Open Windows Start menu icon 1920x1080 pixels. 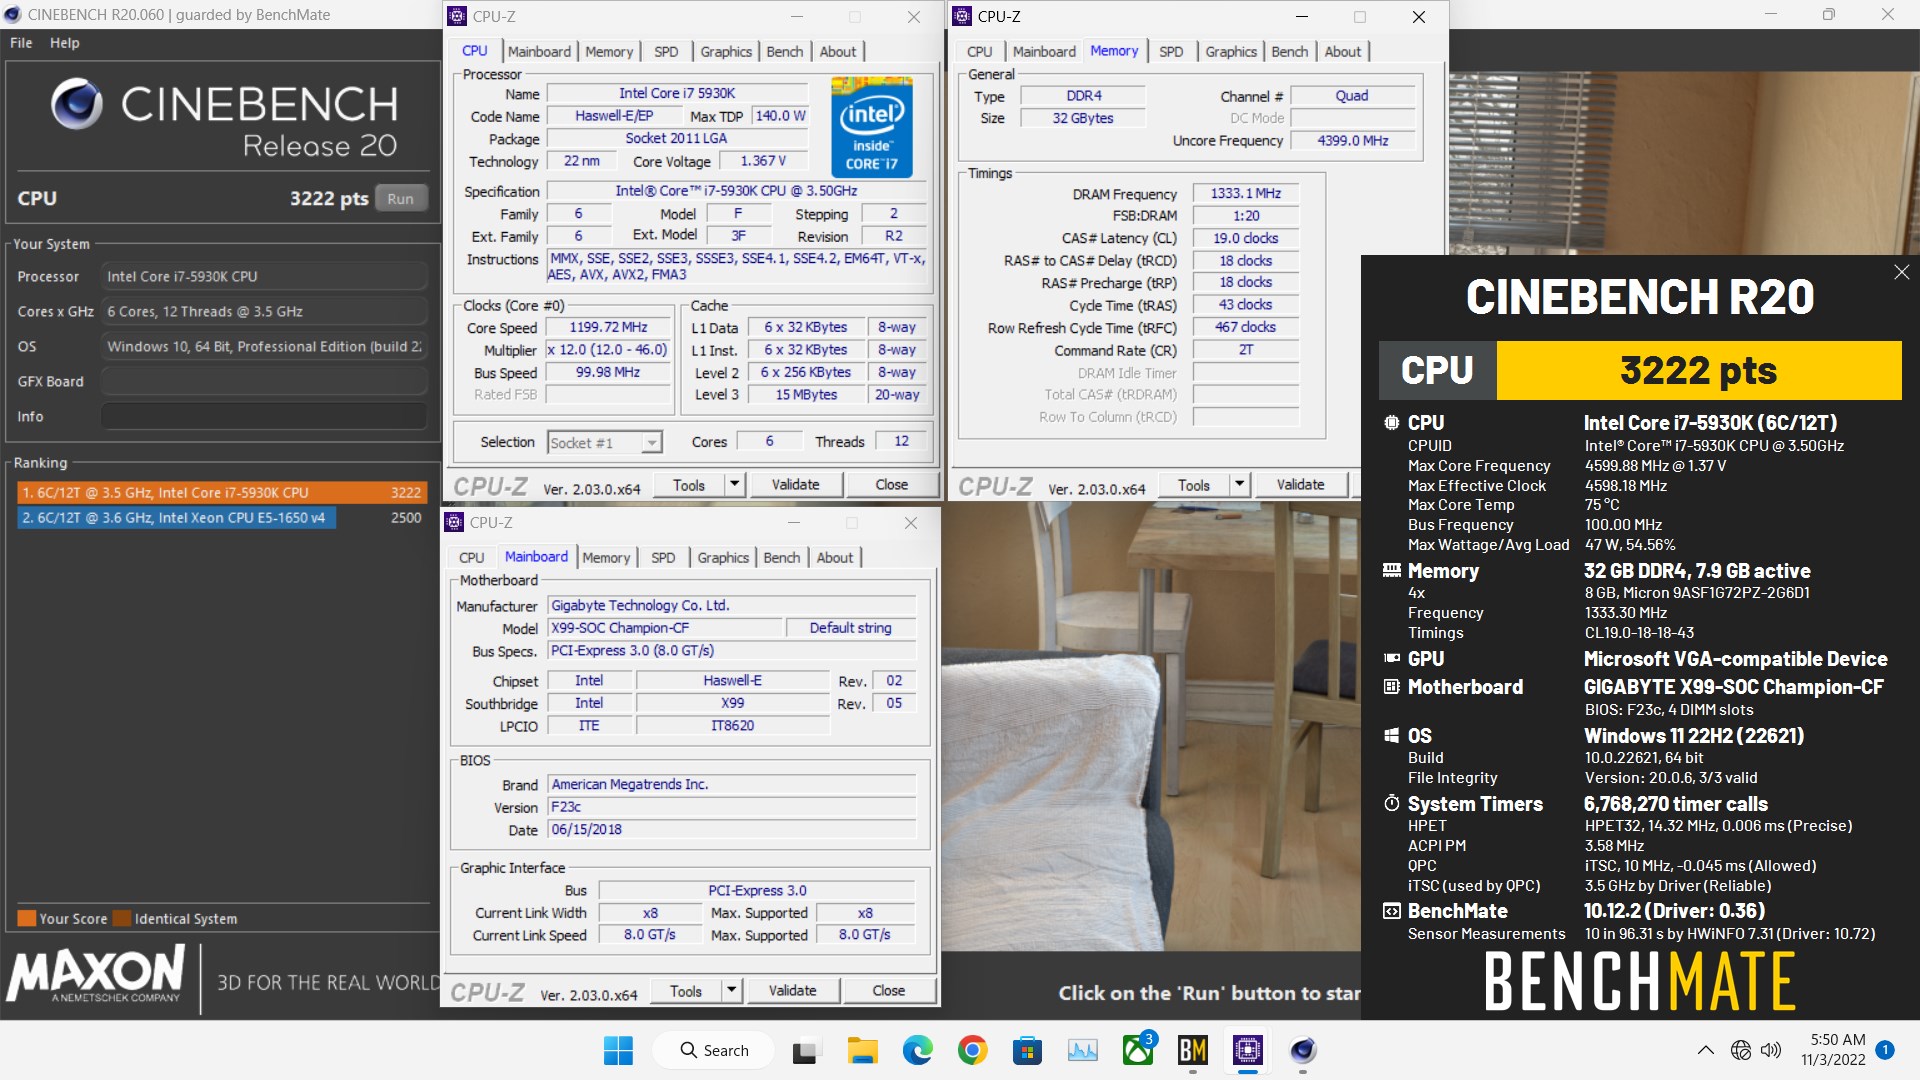point(618,1050)
